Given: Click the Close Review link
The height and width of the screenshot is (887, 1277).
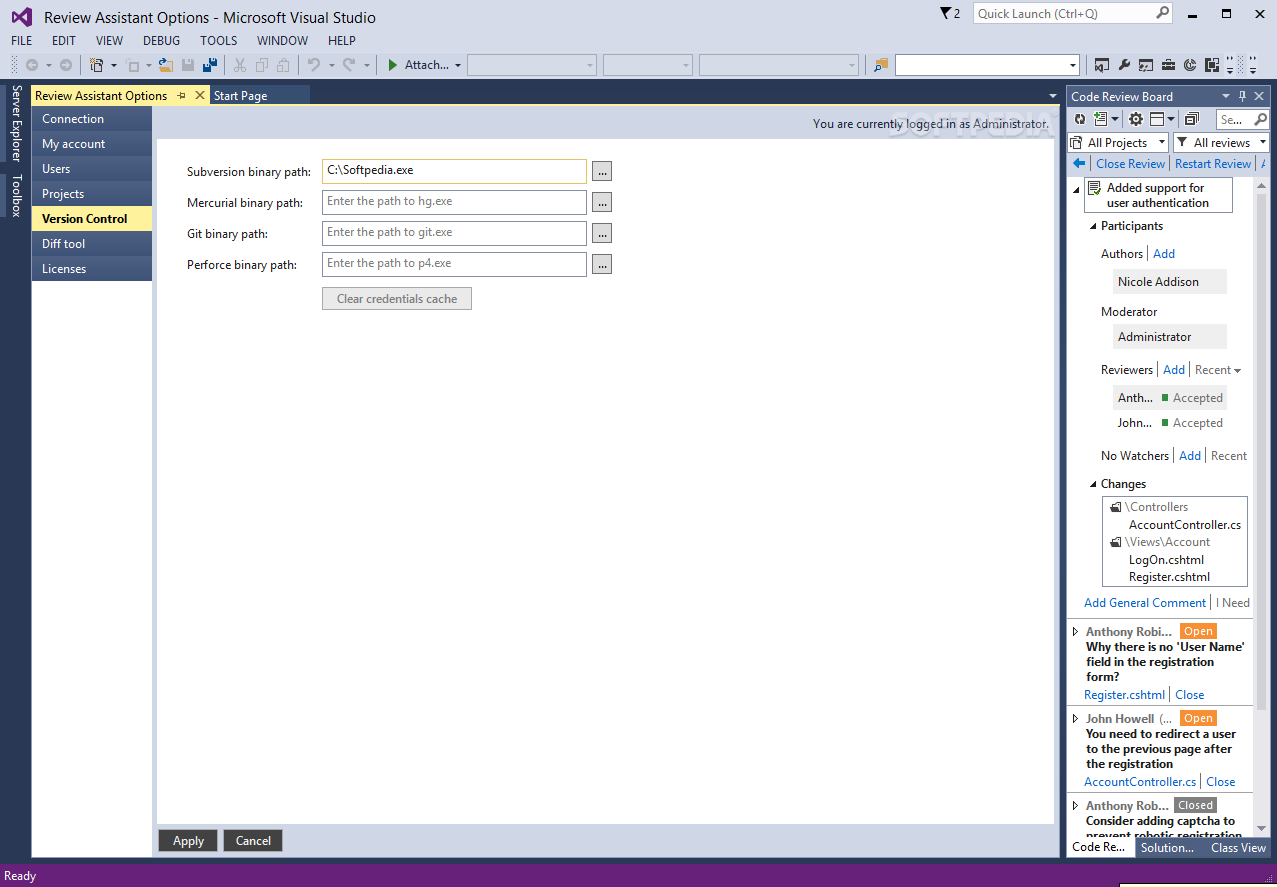Looking at the screenshot, I should (1130, 164).
